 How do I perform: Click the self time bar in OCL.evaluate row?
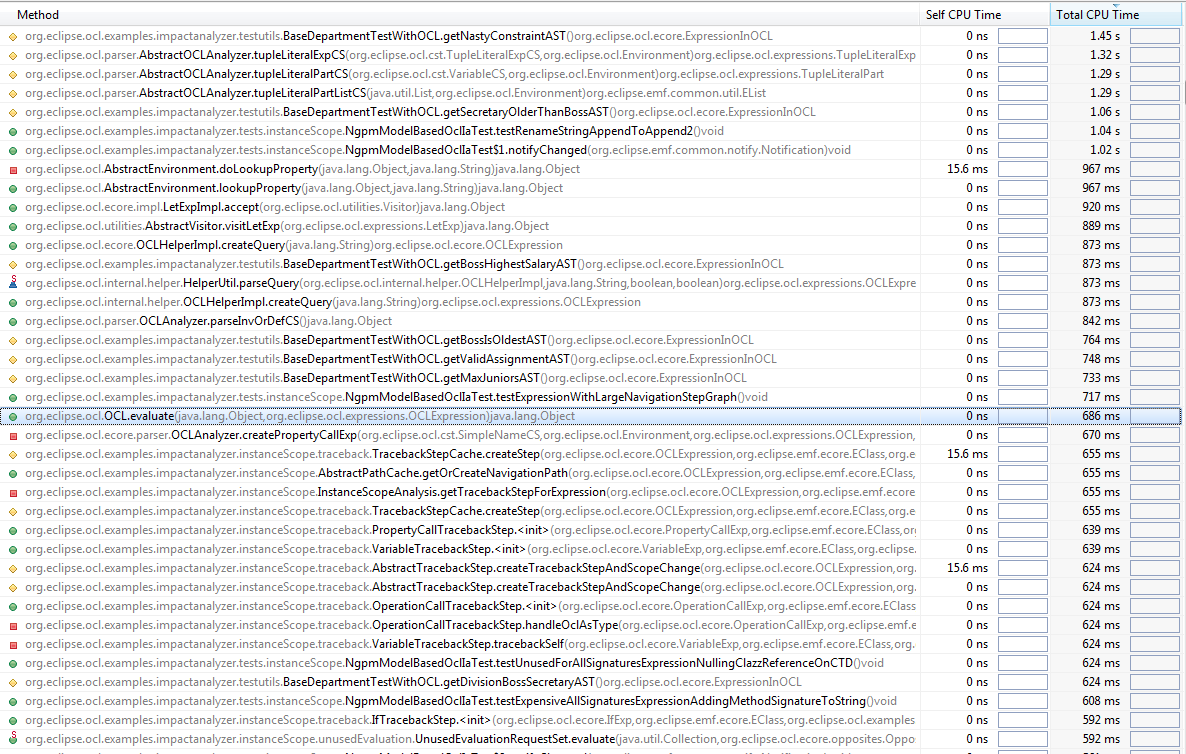[x=1023, y=416]
